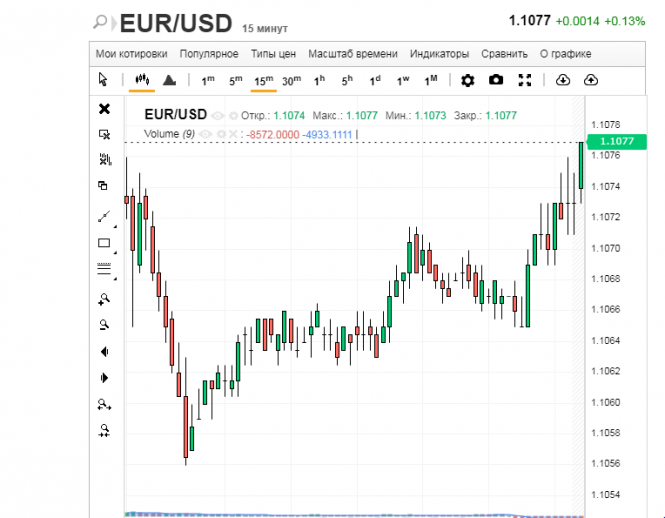Toggle Volume indicator visibility eye
Viewport: 665px width, 518px height.
pos(206,134)
